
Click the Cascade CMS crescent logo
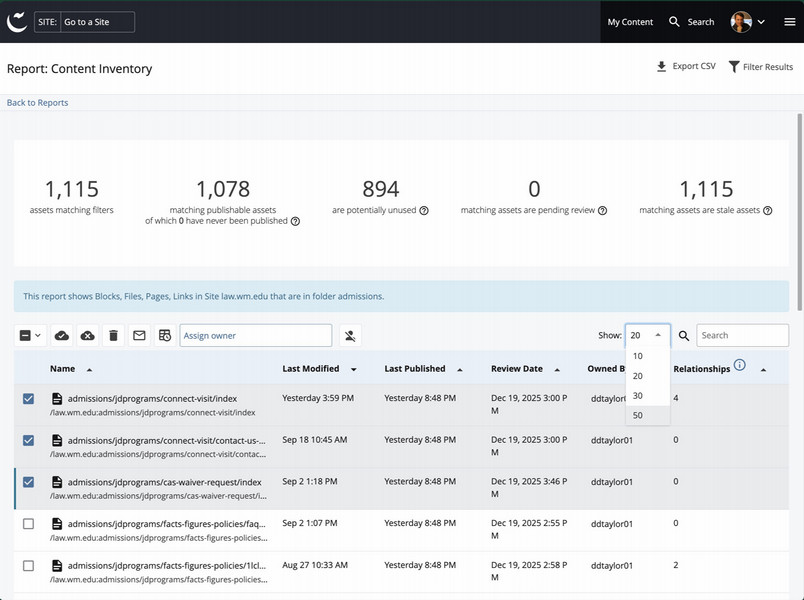point(16,22)
